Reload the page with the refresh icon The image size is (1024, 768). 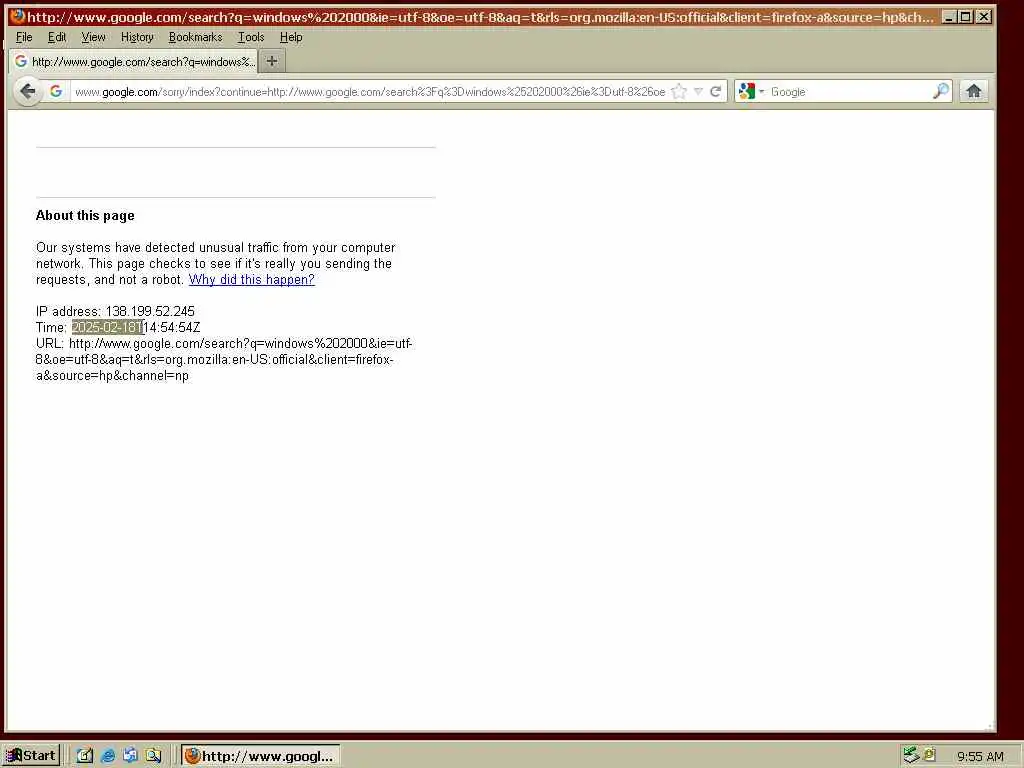716,91
